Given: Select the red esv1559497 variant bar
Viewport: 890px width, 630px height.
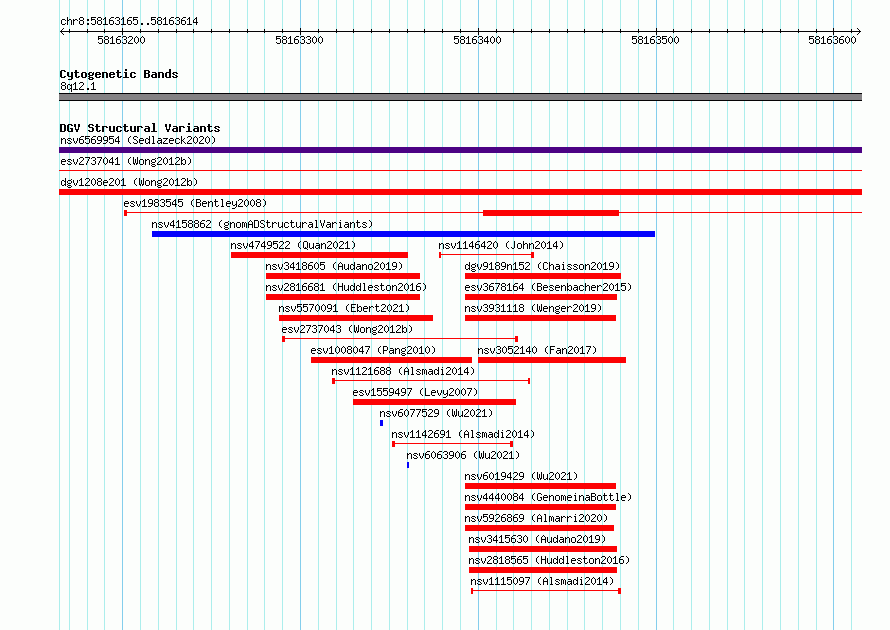Looking at the screenshot, I should (434, 402).
